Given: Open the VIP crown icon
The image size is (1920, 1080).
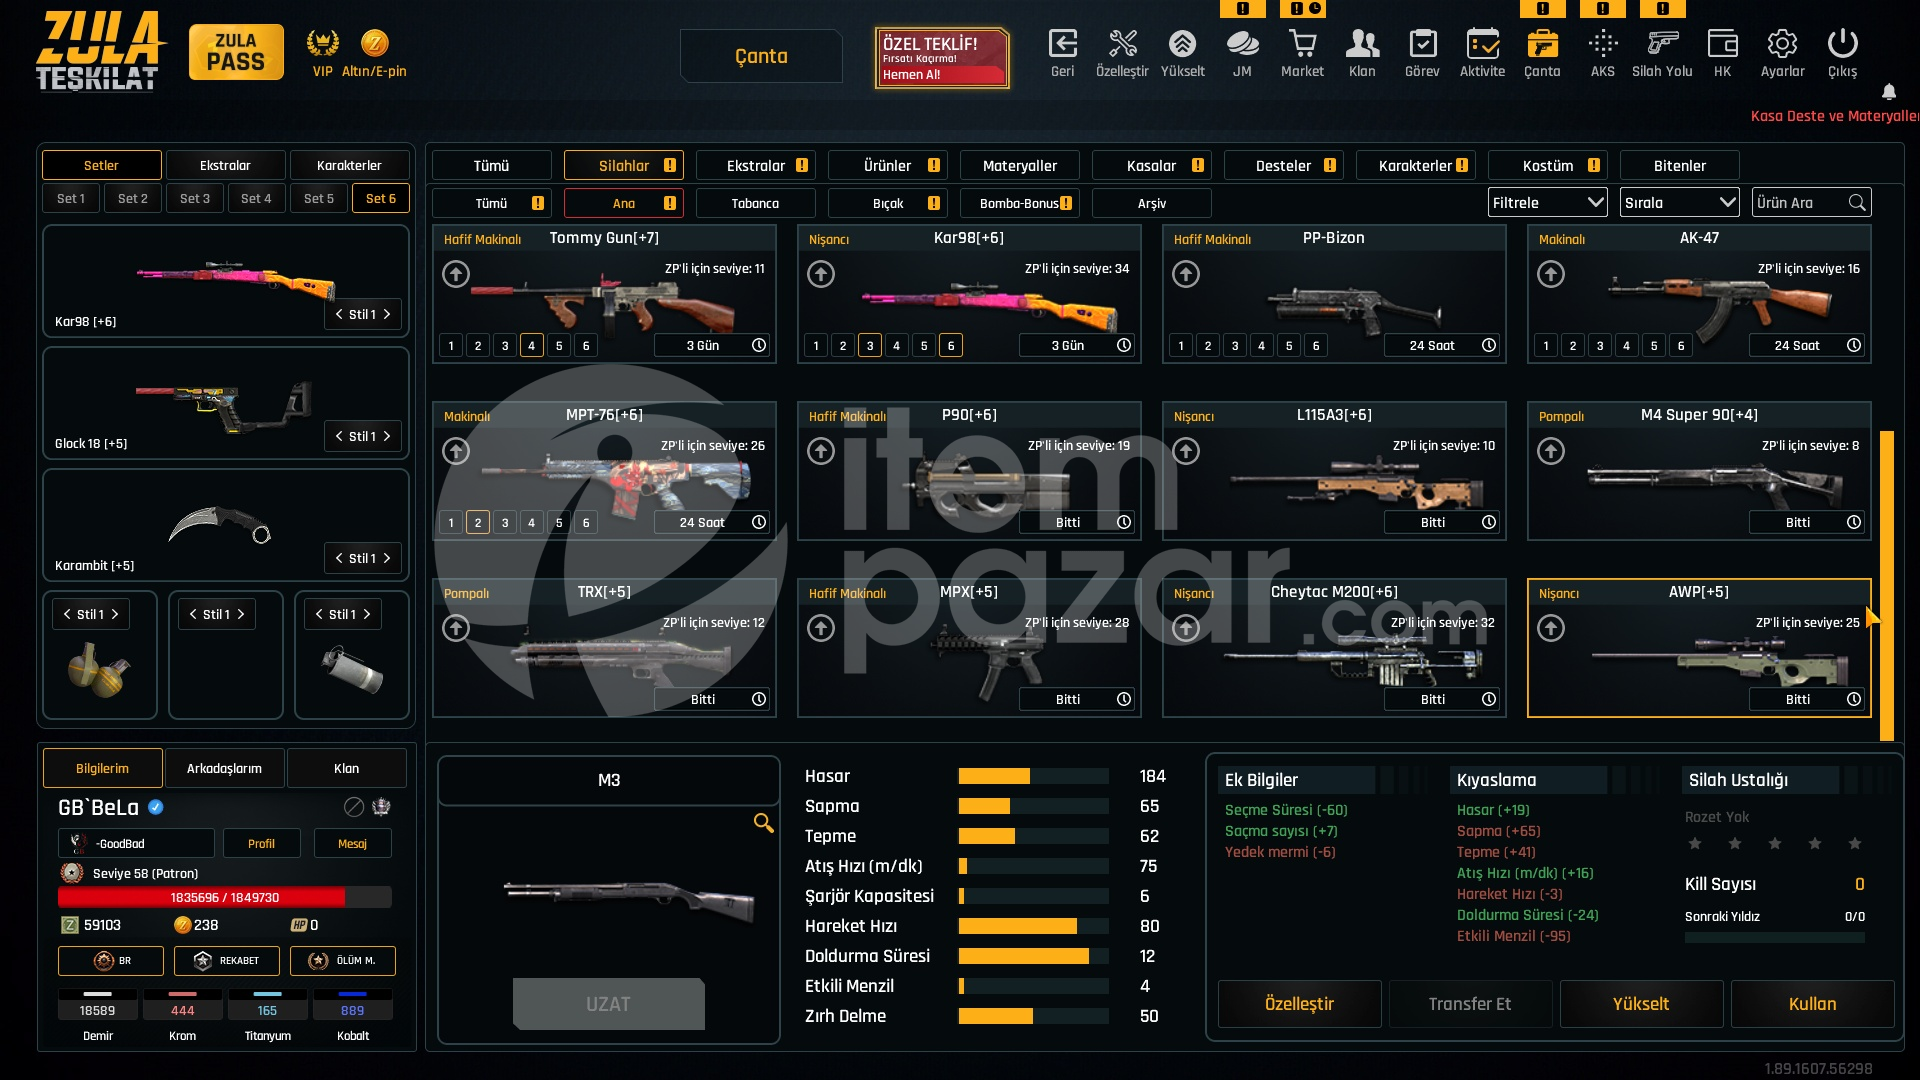Looking at the screenshot, I should [322, 43].
